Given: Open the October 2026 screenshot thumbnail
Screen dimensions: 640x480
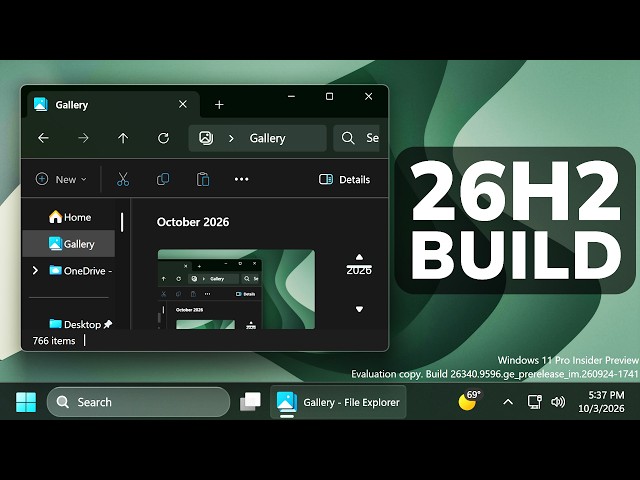Looking at the screenshot, I should point(236,289).
